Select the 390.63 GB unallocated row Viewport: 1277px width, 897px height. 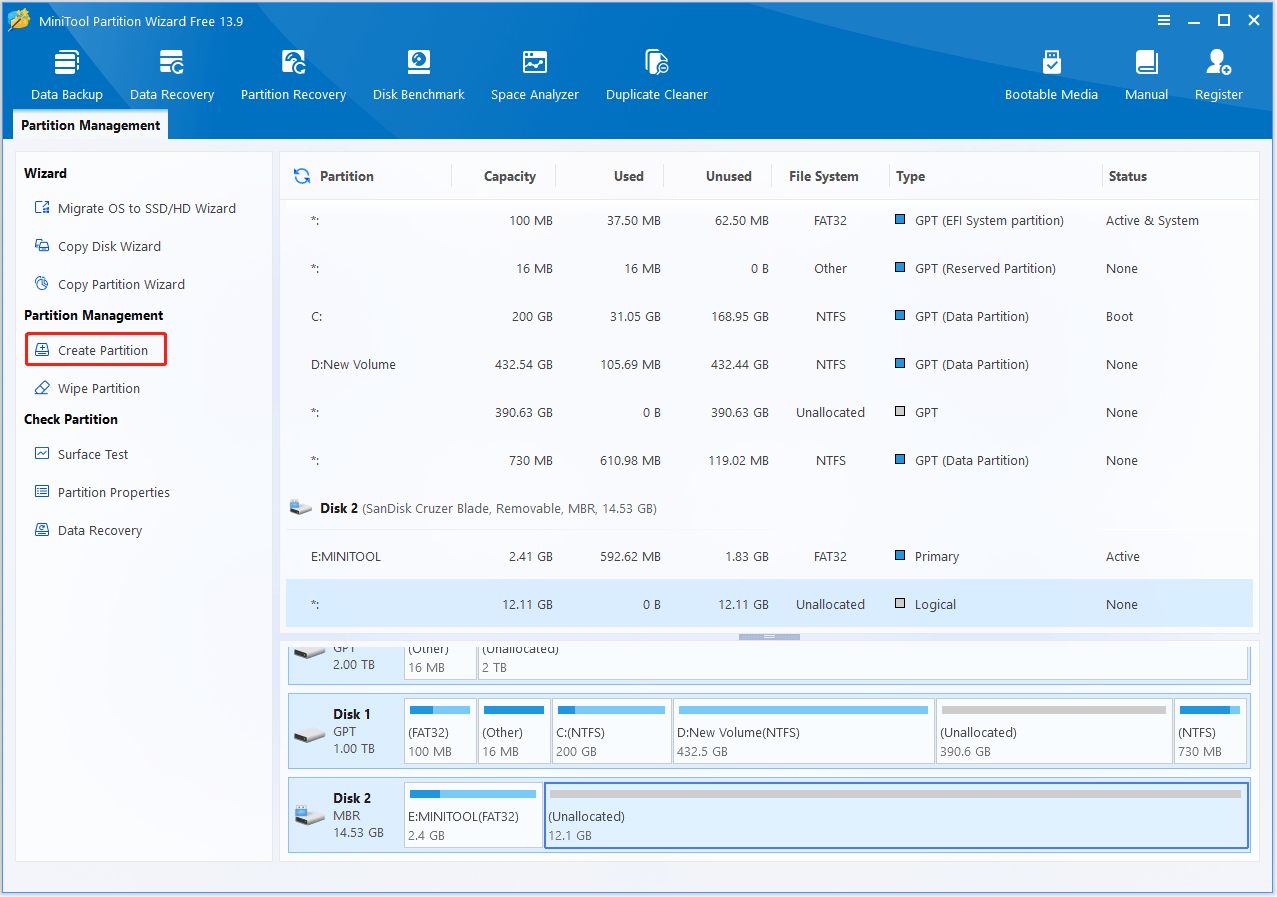pos(769,412)
